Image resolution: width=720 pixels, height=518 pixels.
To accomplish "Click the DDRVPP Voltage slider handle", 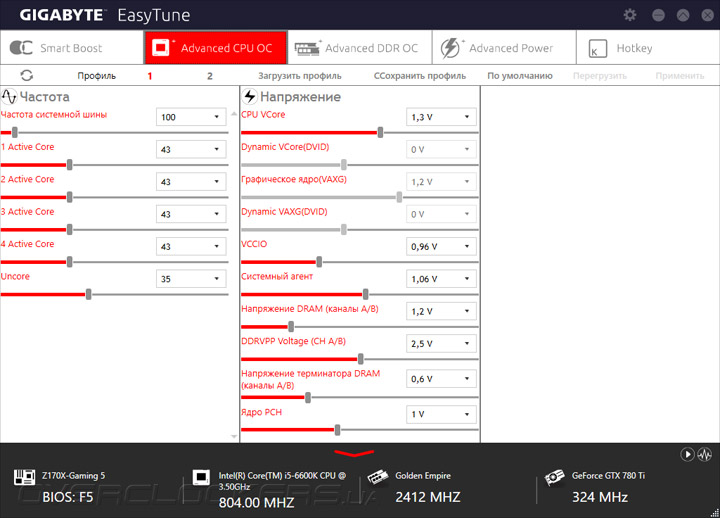I will click(x=360, y=359).
